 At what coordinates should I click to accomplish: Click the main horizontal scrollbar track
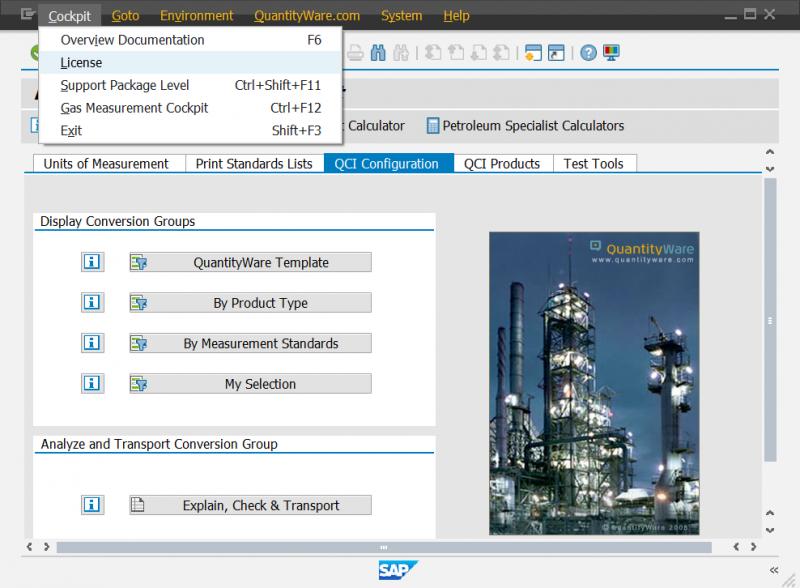pyautogui.click(x=384, y=547)
